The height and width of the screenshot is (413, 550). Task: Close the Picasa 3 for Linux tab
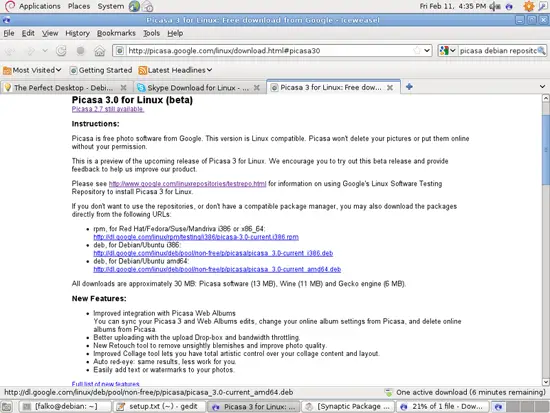click(x=390, y=88)
